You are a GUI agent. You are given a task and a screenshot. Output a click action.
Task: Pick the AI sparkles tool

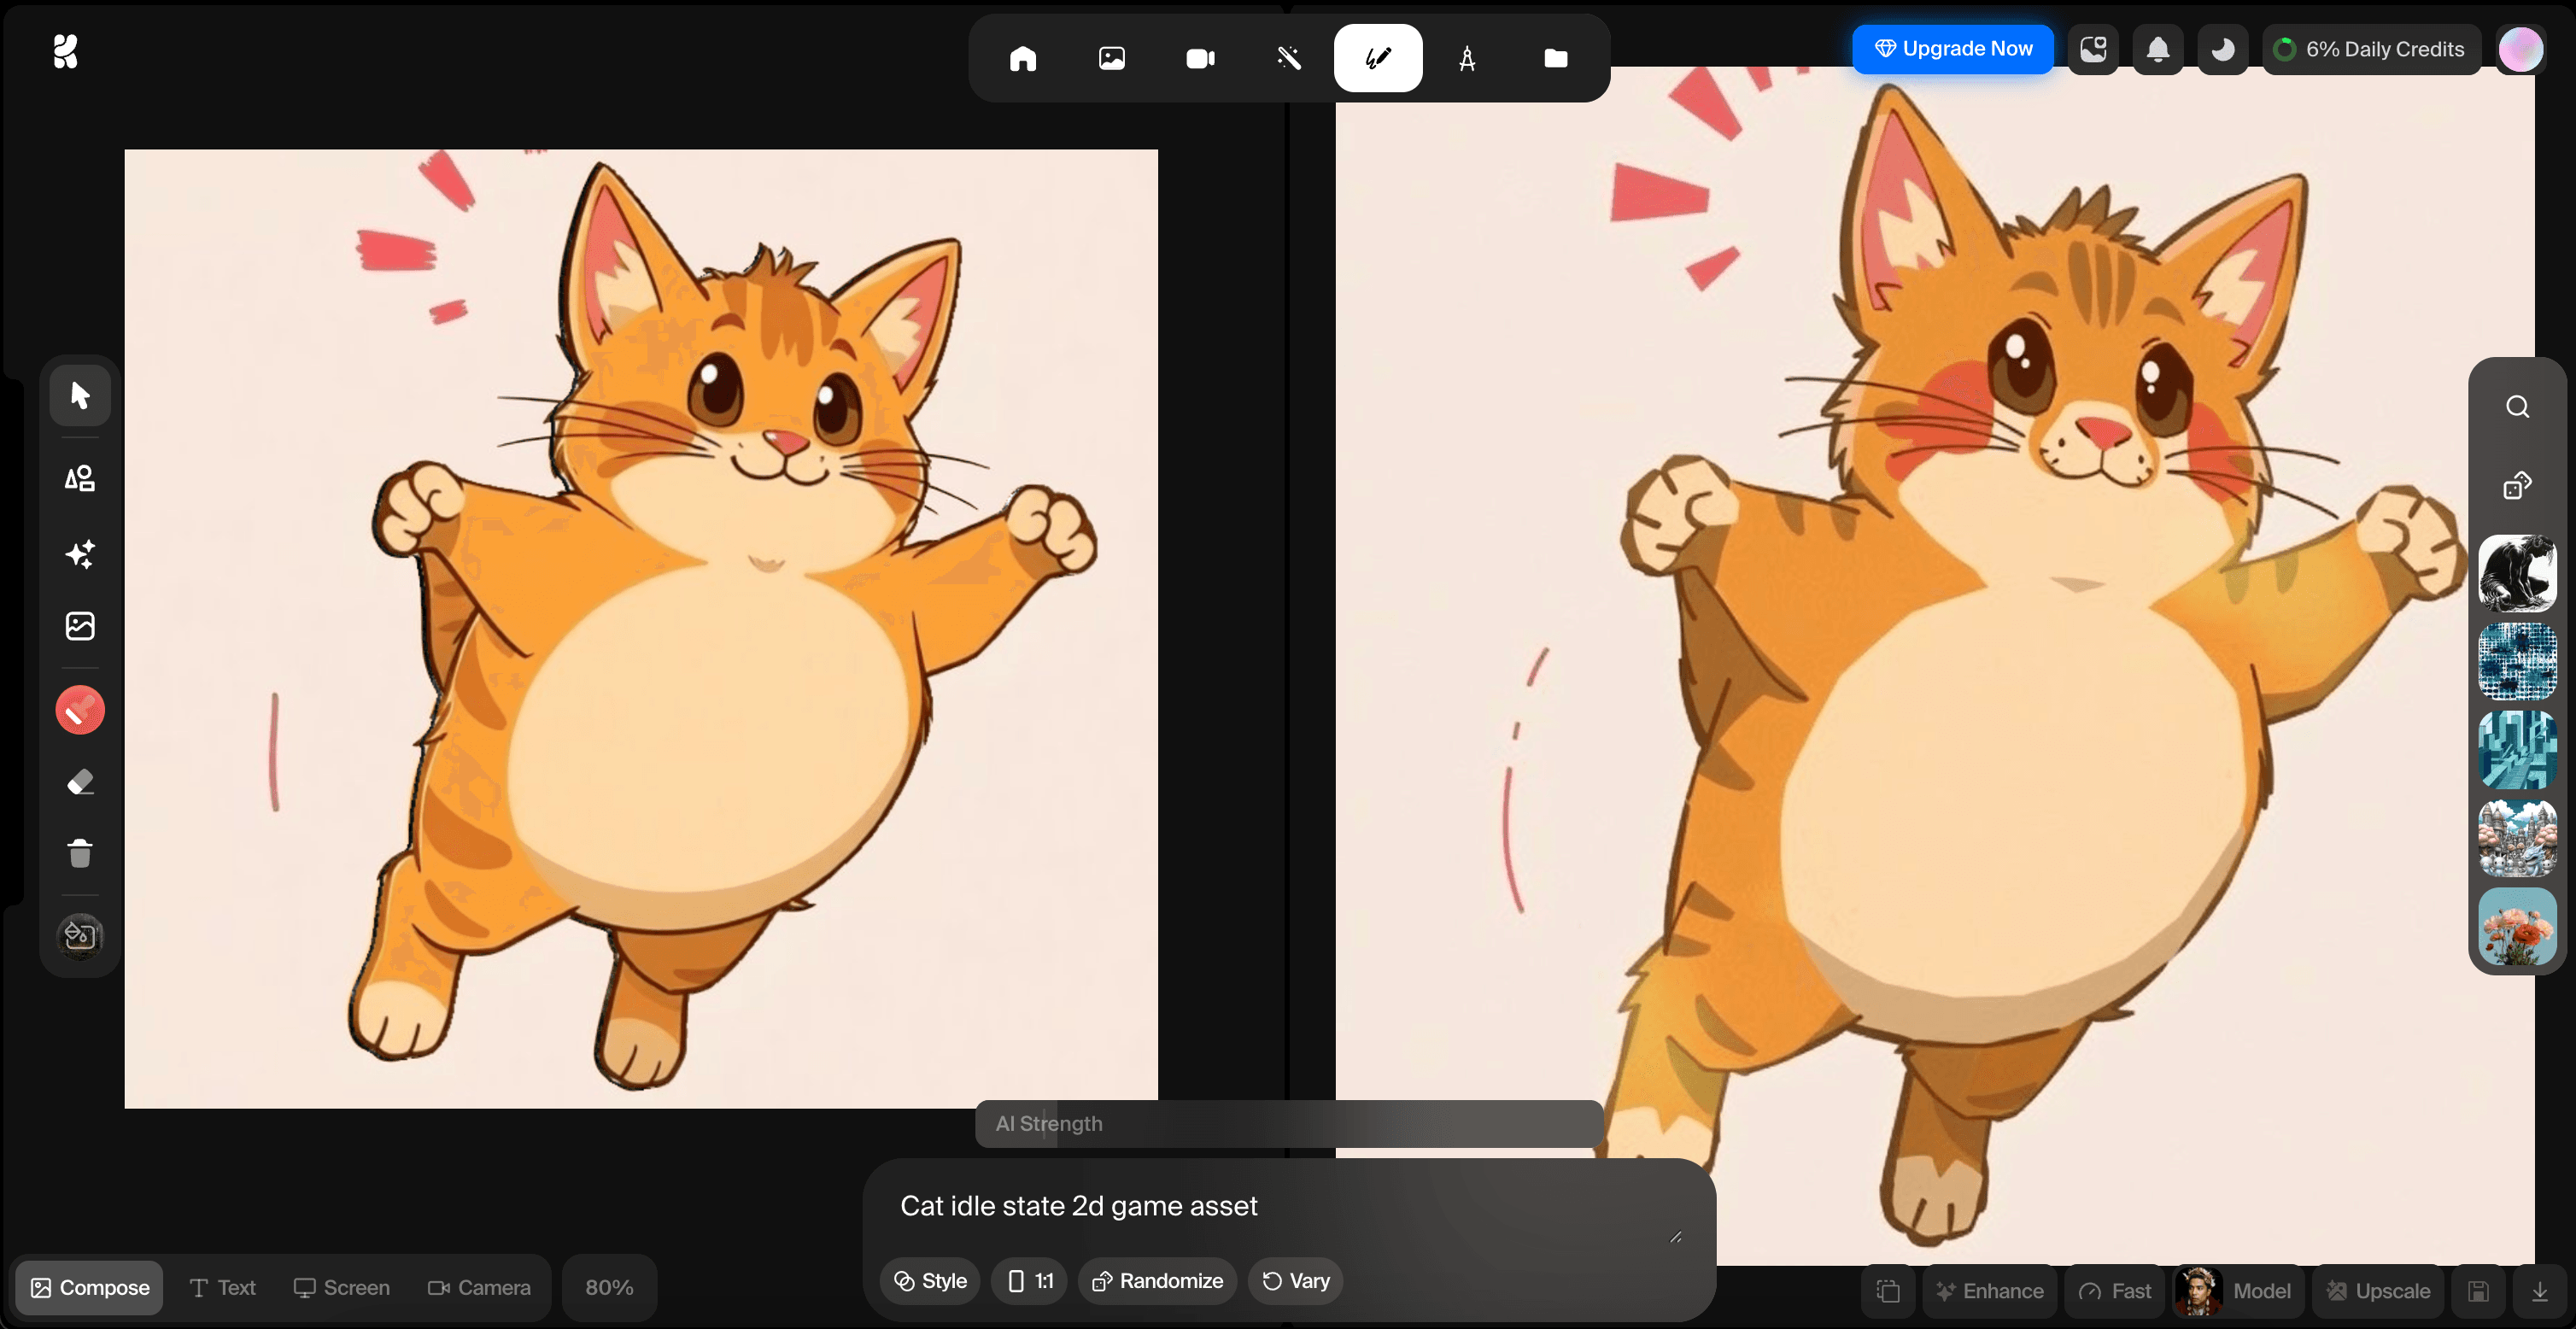point(80,553)
